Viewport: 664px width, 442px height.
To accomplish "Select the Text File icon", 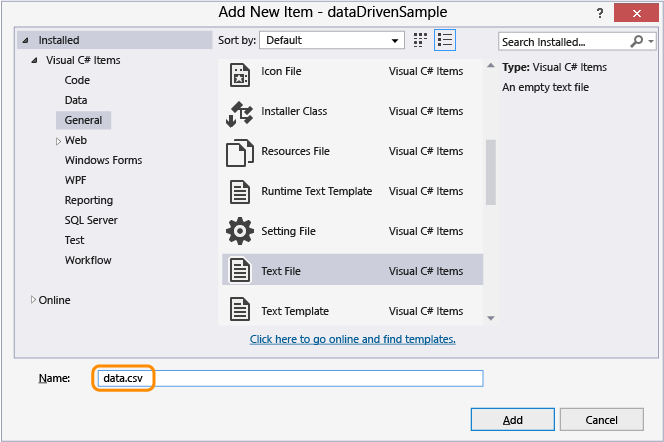I will 240,271.
